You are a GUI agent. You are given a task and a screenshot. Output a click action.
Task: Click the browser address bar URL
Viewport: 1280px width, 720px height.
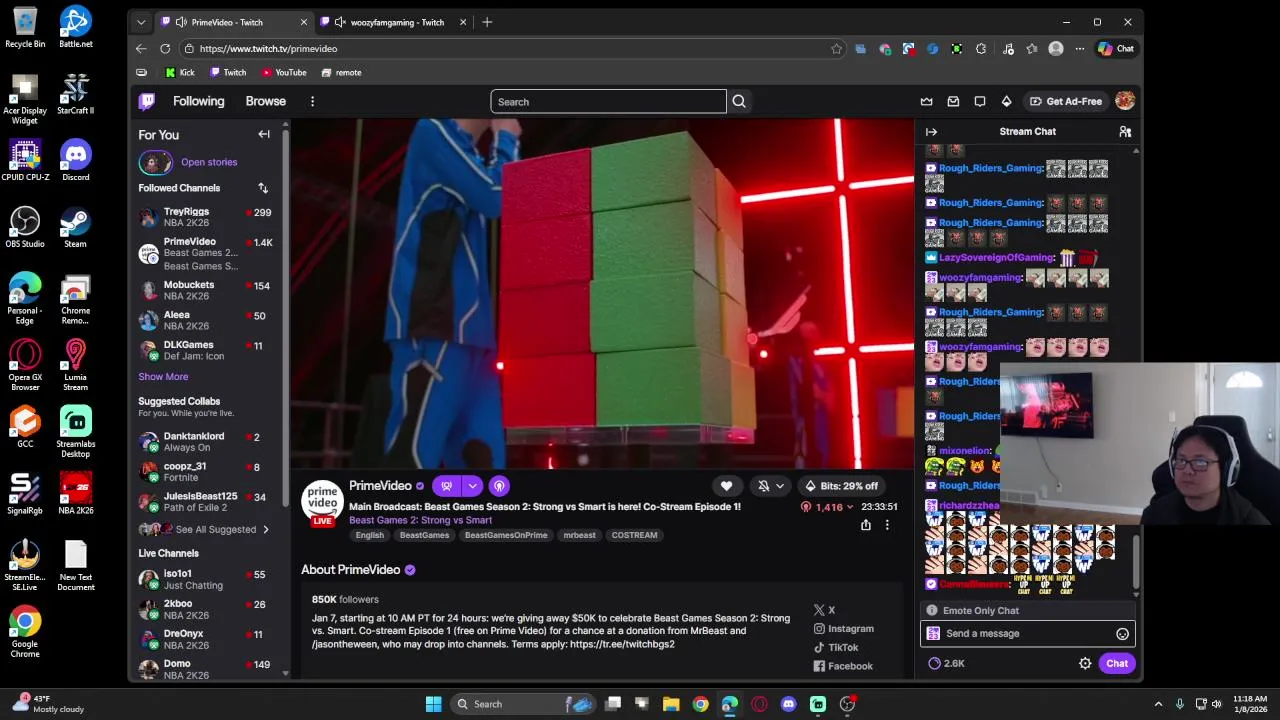click(268, 48)
